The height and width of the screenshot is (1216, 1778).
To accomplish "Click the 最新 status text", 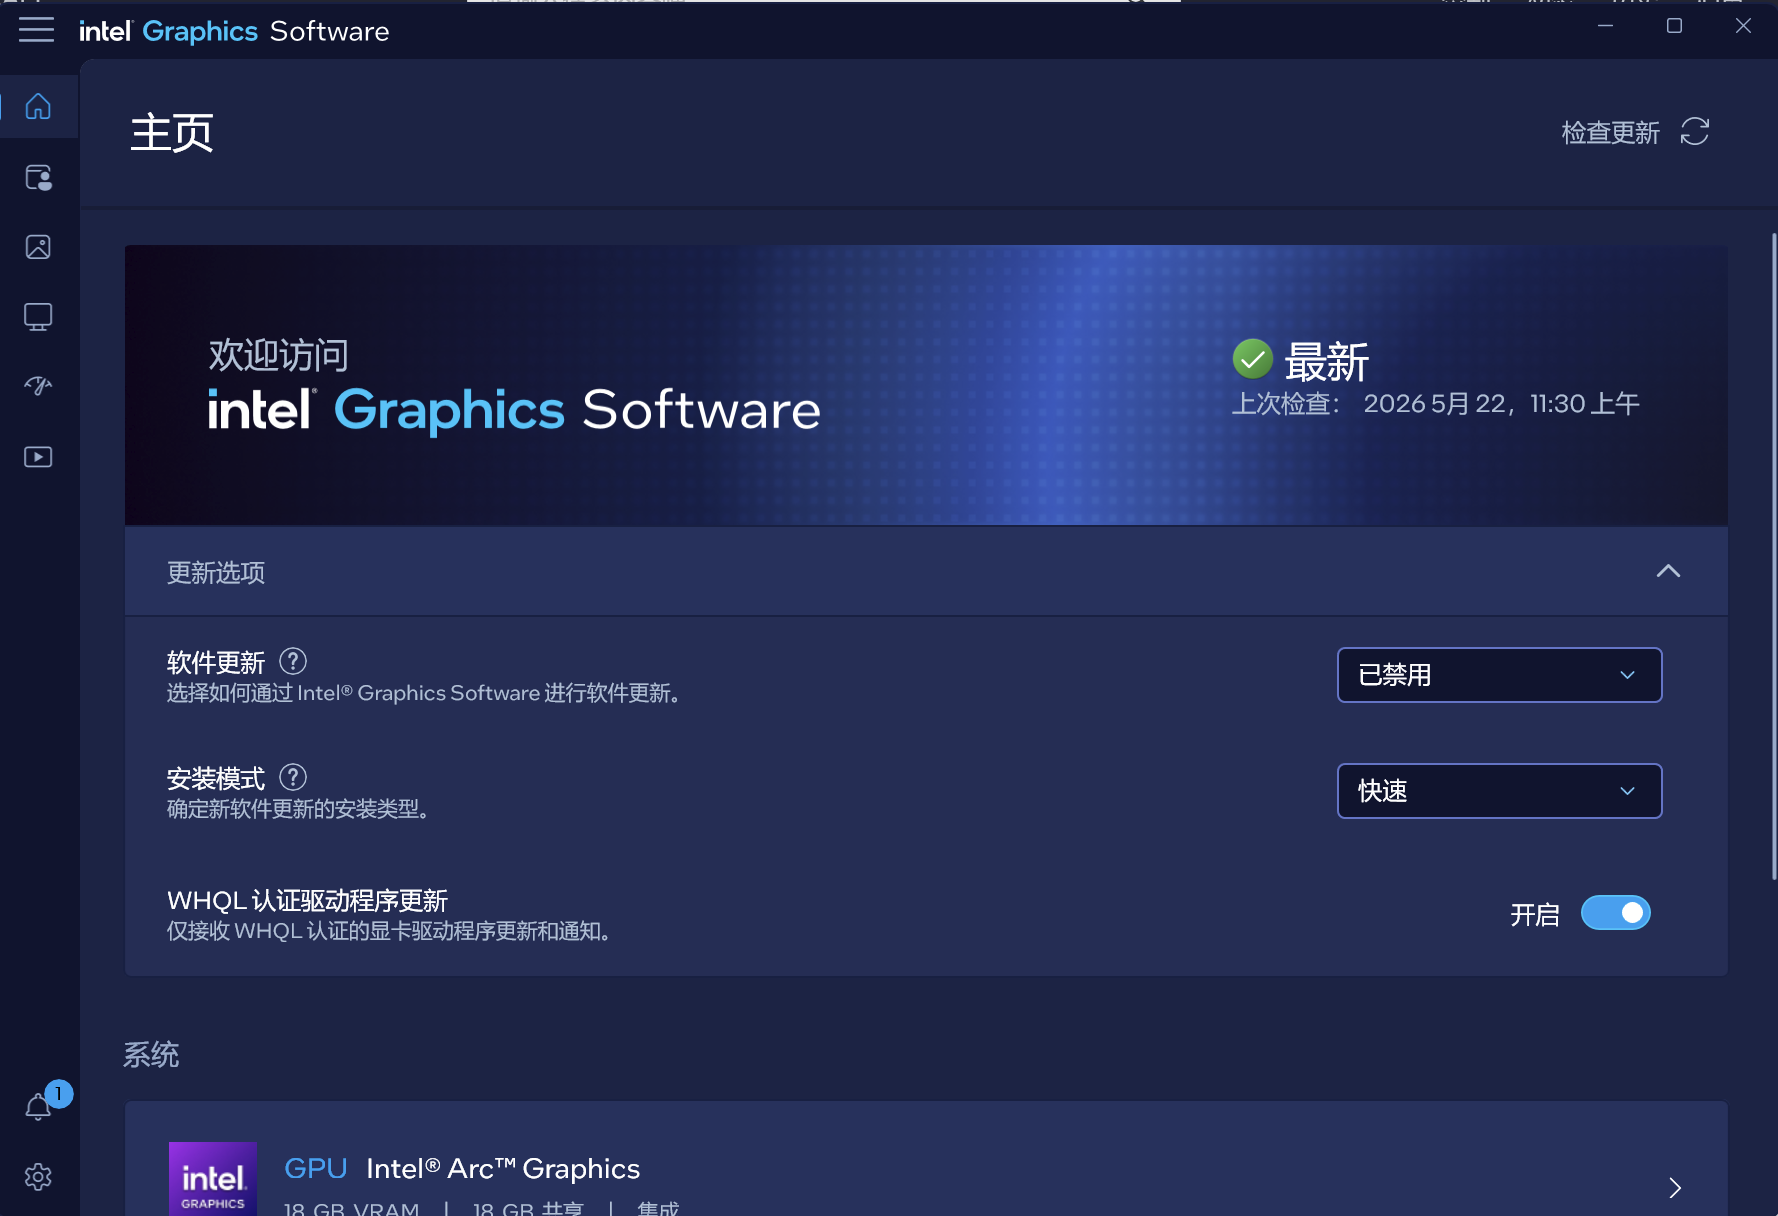I will pos(1326,361).
